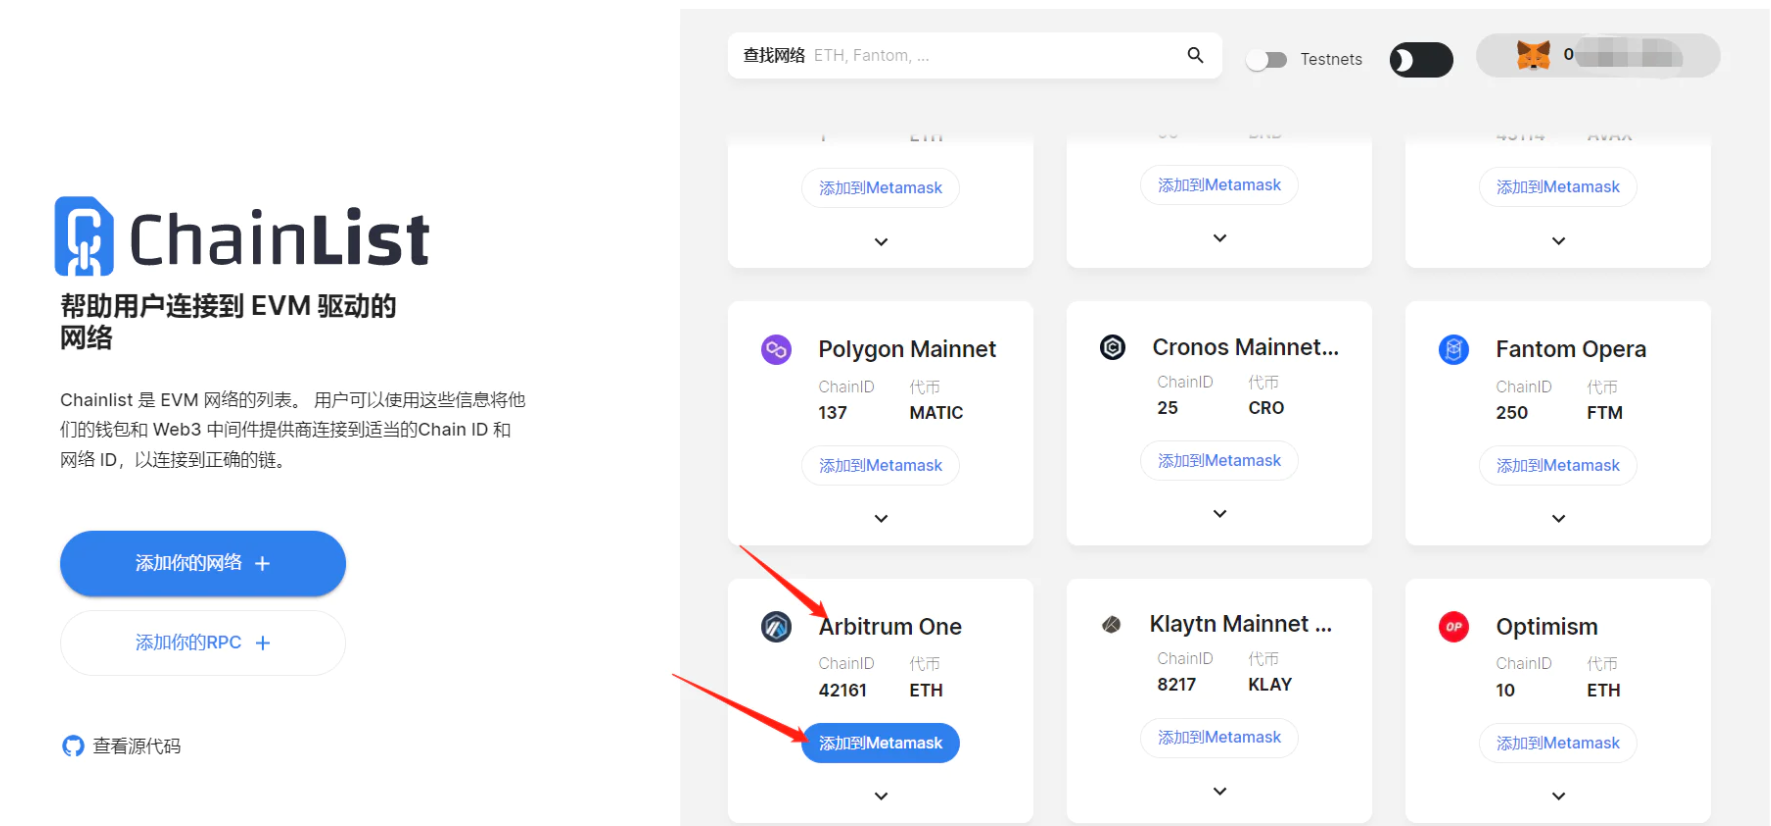Click the Testnets label text
Screen dimensions: 1771x826
click(x=1331, y=60)
